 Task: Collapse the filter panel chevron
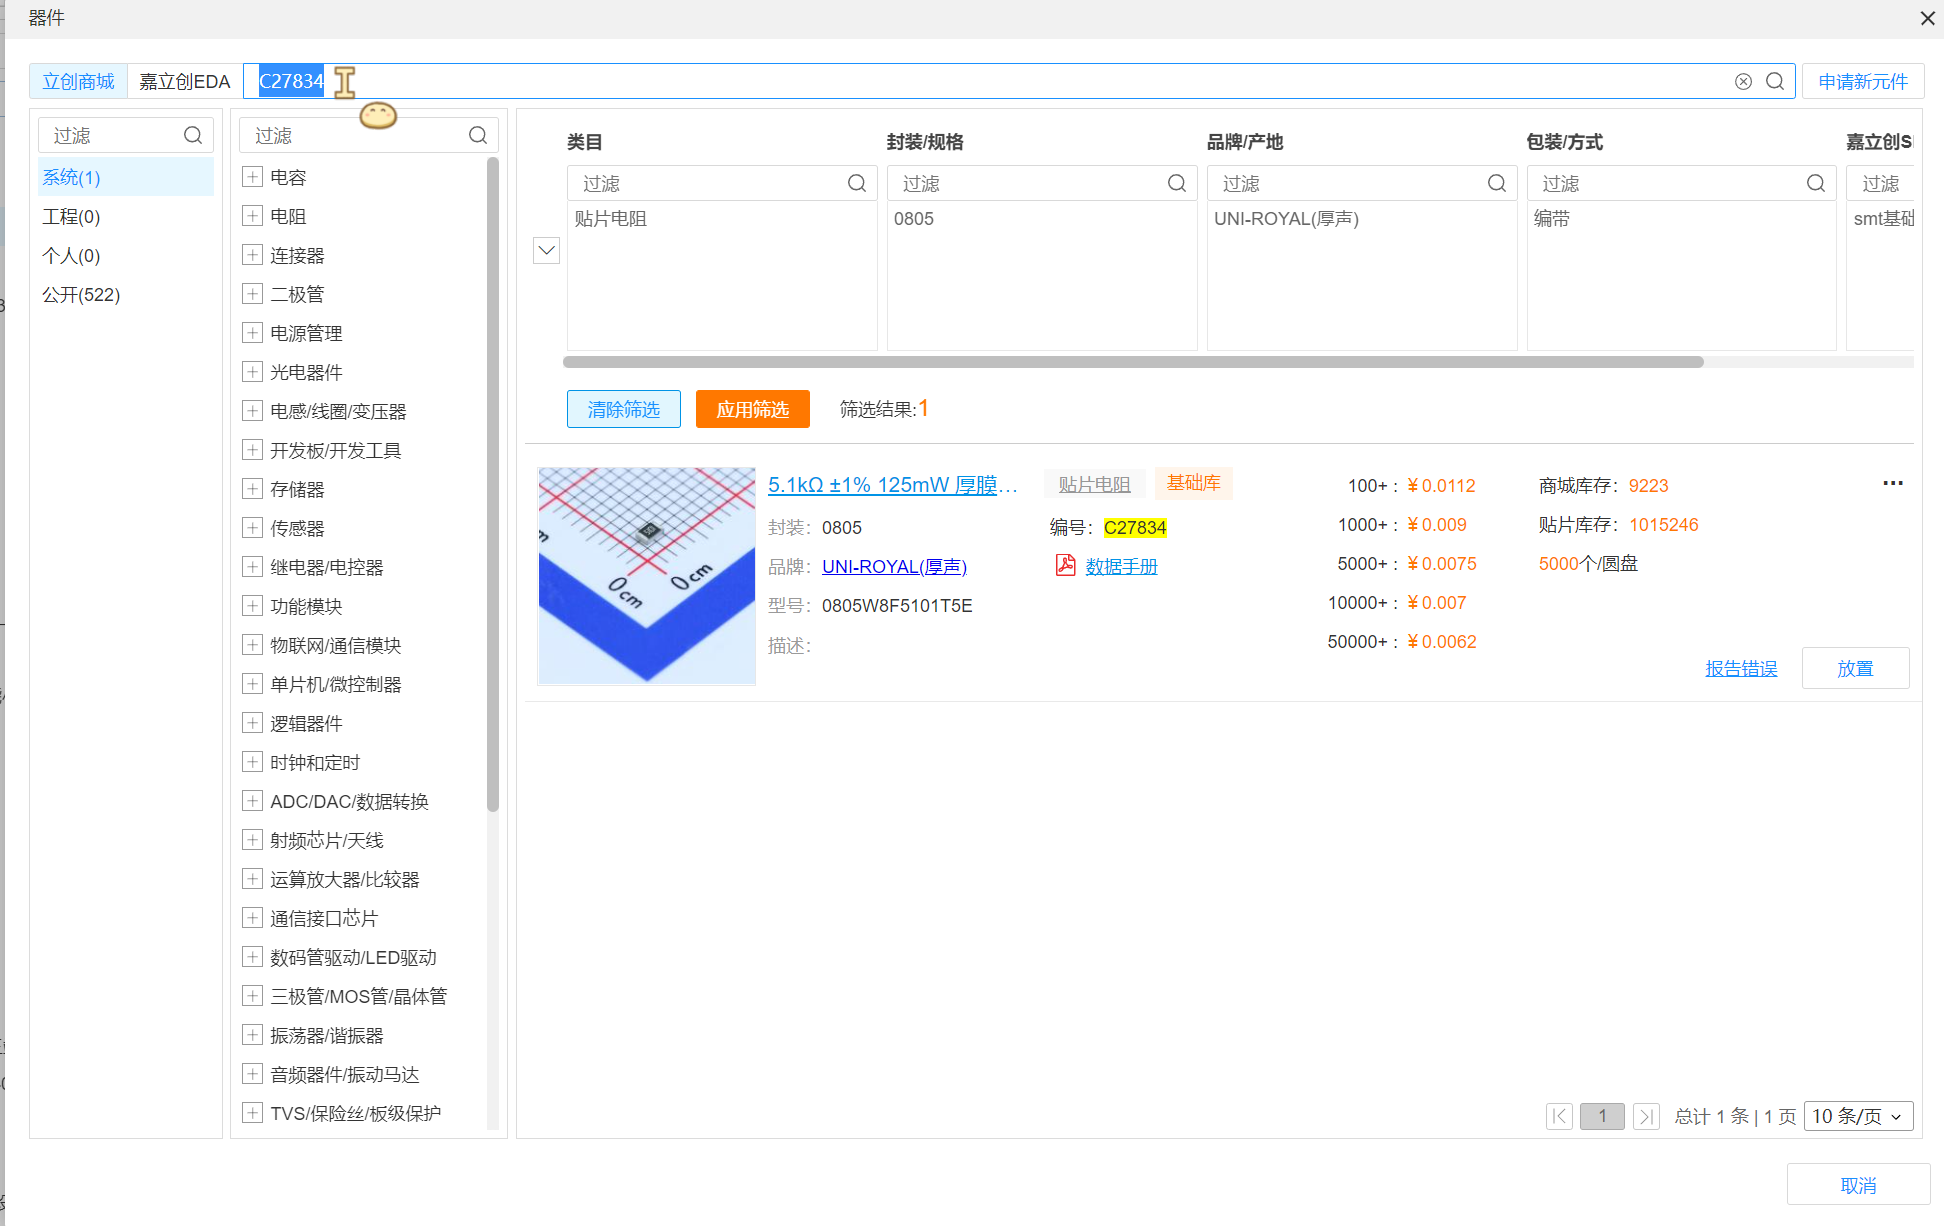[546, 250]
